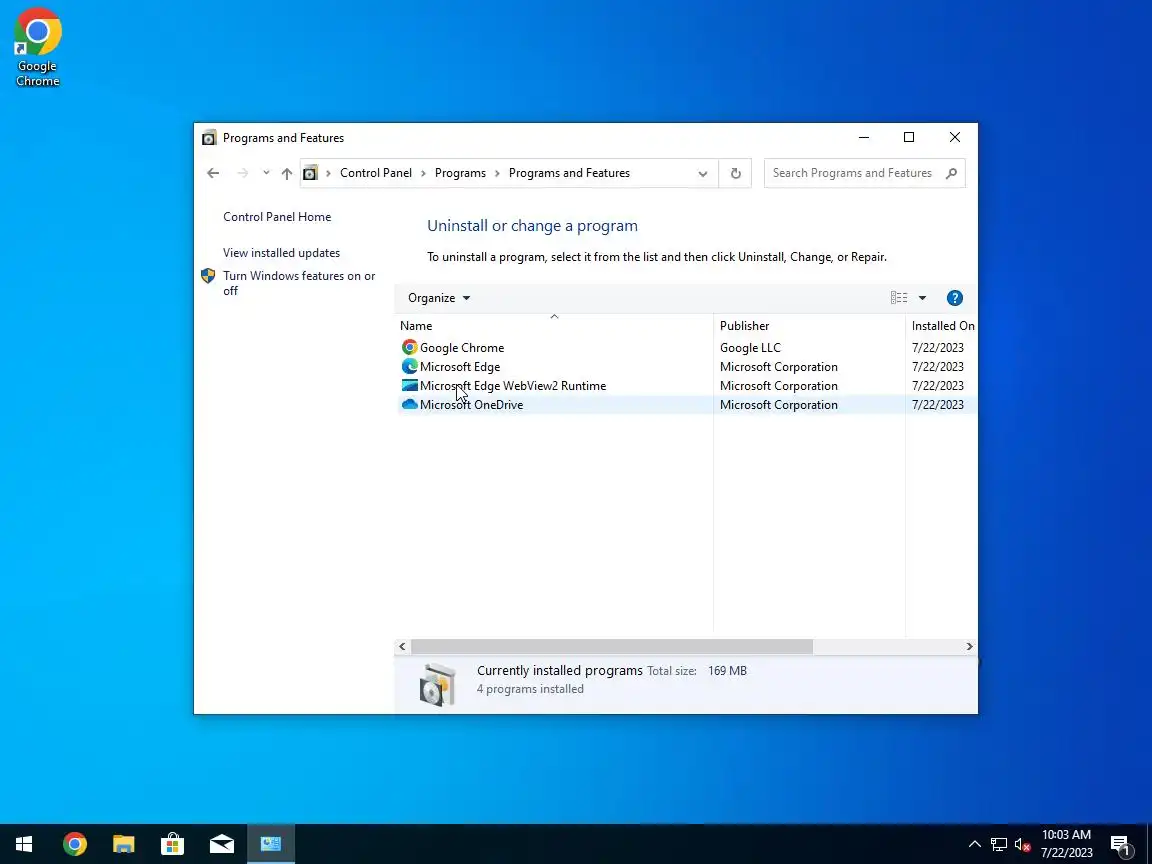
Task: Minimize the Programs and Features window
Action: click(864, 137)
